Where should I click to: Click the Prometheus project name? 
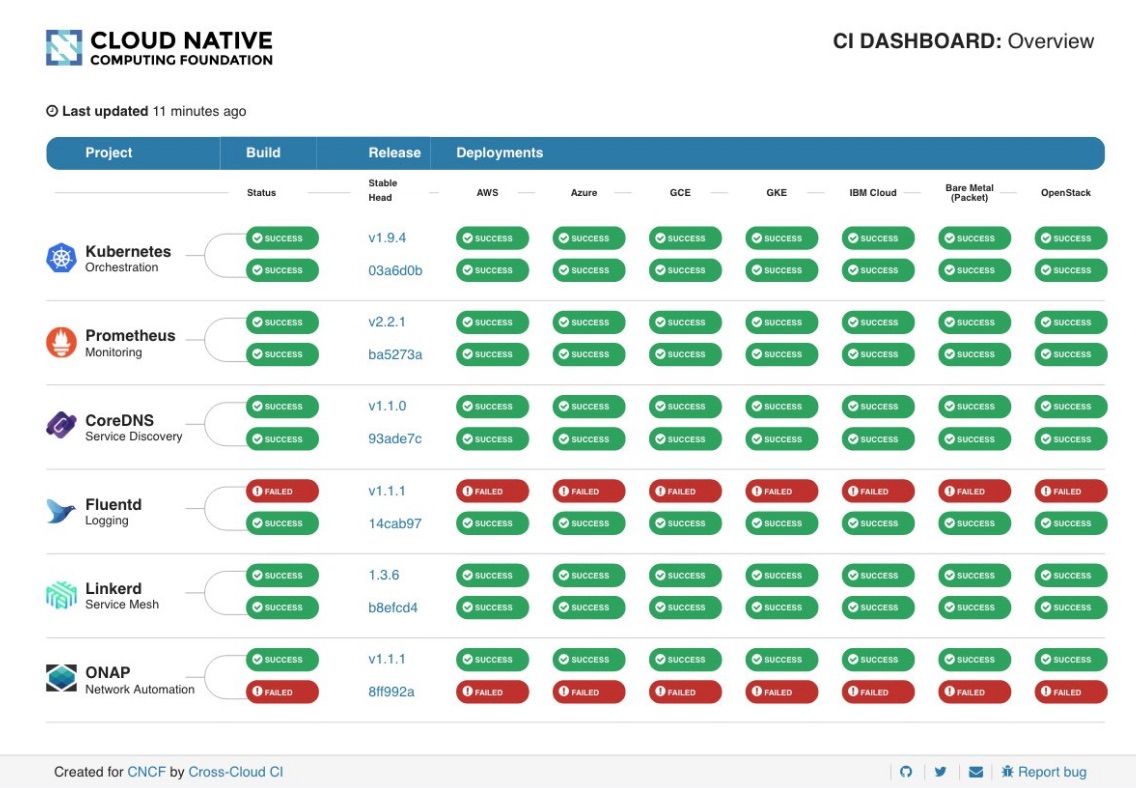130,335
